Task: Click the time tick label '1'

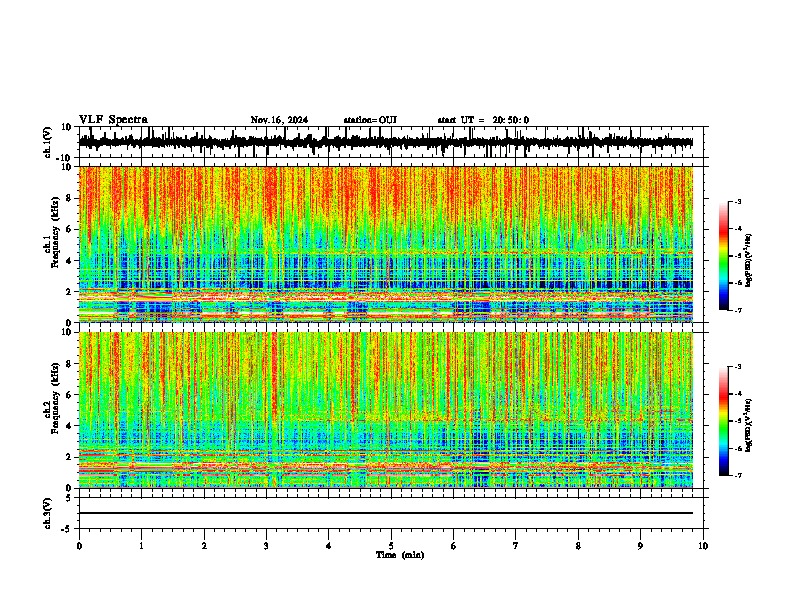Action: (x=141, y=546)
